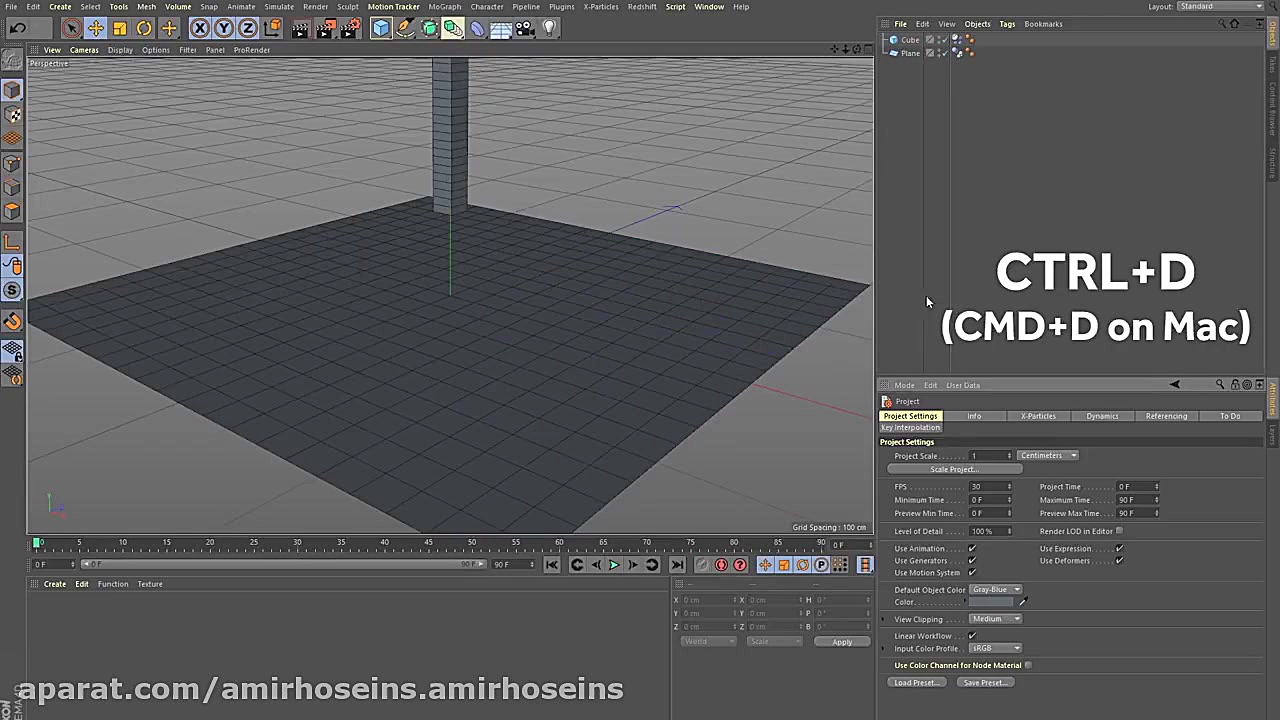Viewport: 1280px width, 720px height.
Task: Select the Rotate tool icon
Action: coord(143,27)
